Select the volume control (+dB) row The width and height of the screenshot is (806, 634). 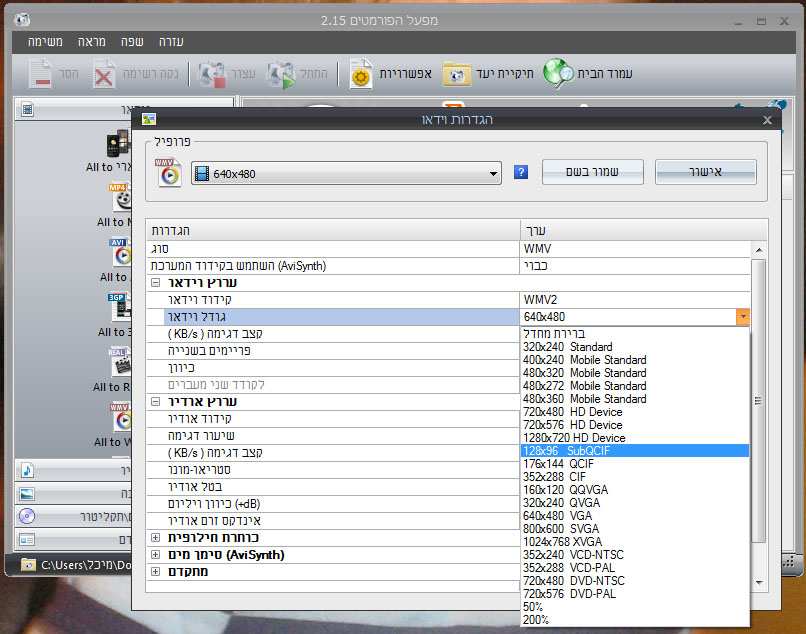pyautogui.click(x=333, y=503)
